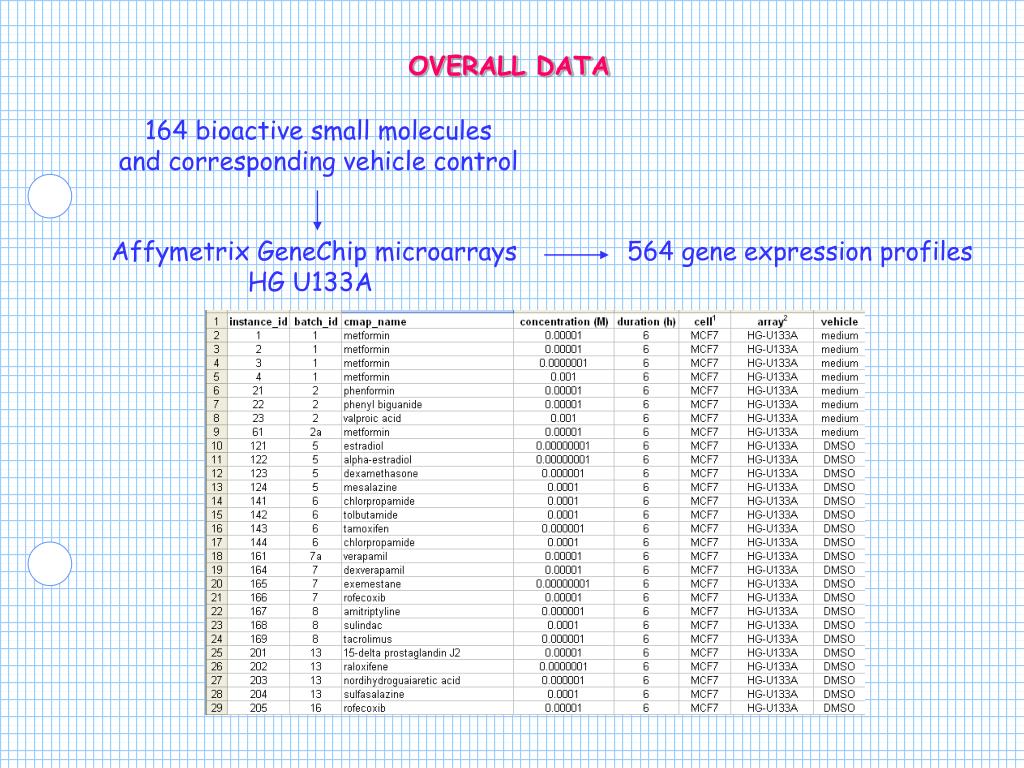Click batch_id "2a" cell
Viewport: 1024px width, 768px height.
[x=315, y=432]
